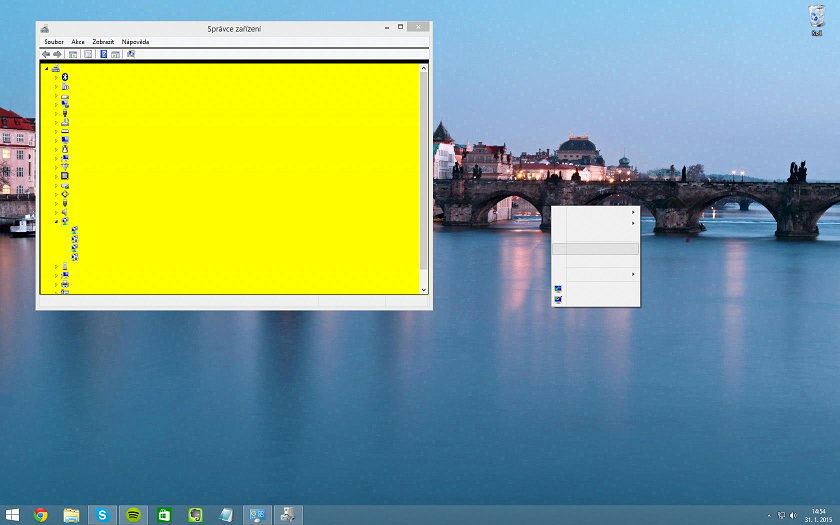Collapse the root computer node
The height and width of the screenshot is (525, 840).
pyautogui.click(x=46, y=68)
